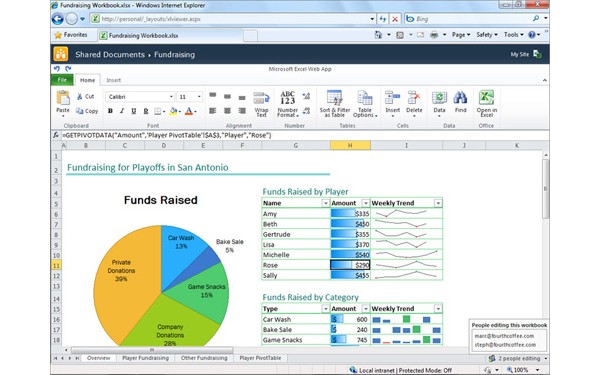Click the Fundraising breadcrumb link

point(174,55)
